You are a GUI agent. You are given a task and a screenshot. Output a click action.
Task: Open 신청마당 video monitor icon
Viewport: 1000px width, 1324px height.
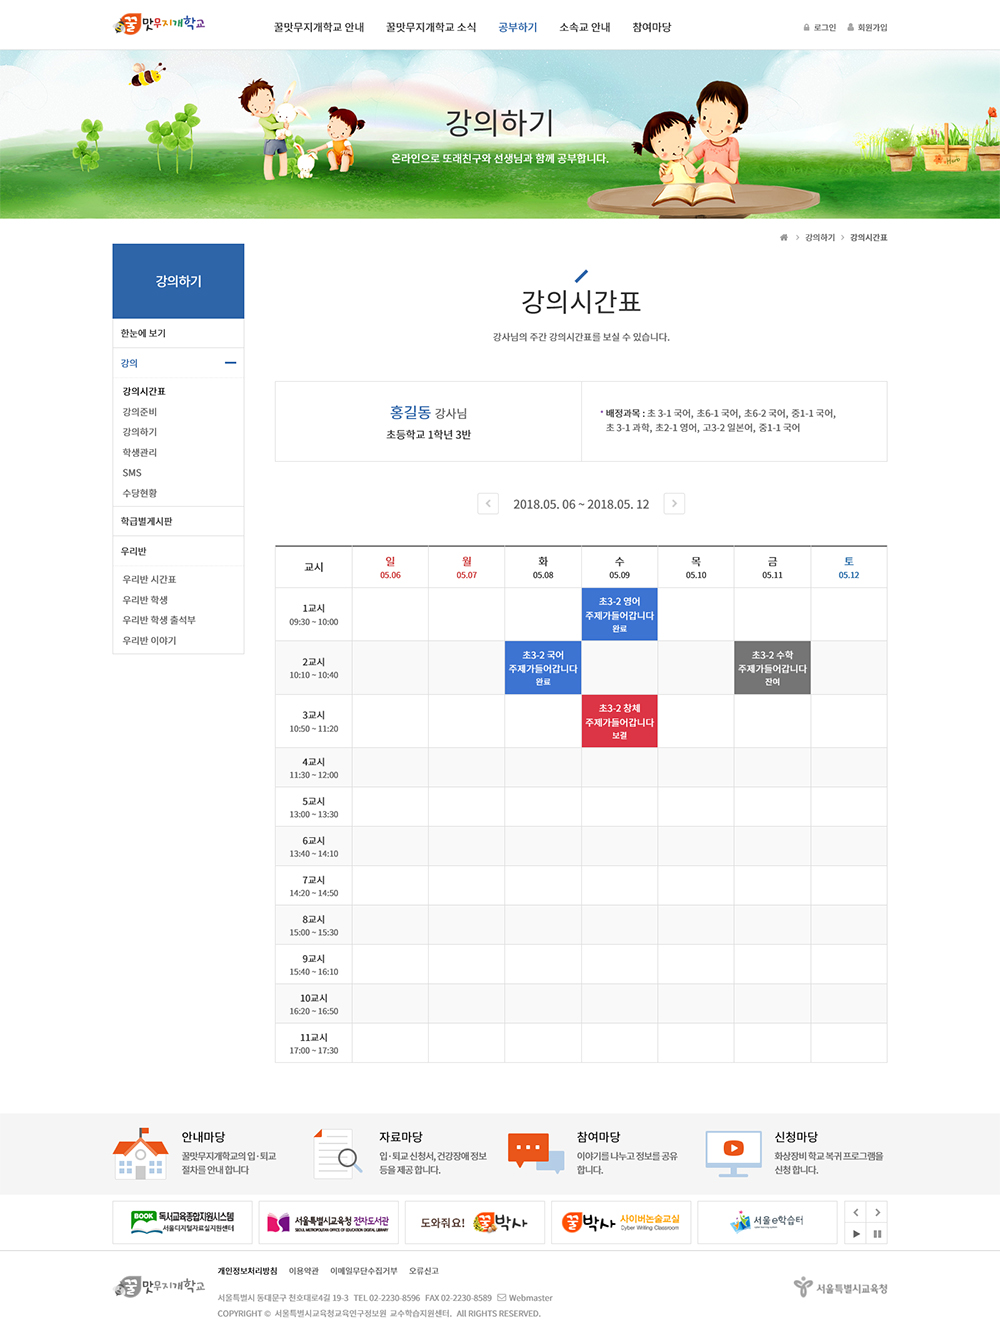733,1152
